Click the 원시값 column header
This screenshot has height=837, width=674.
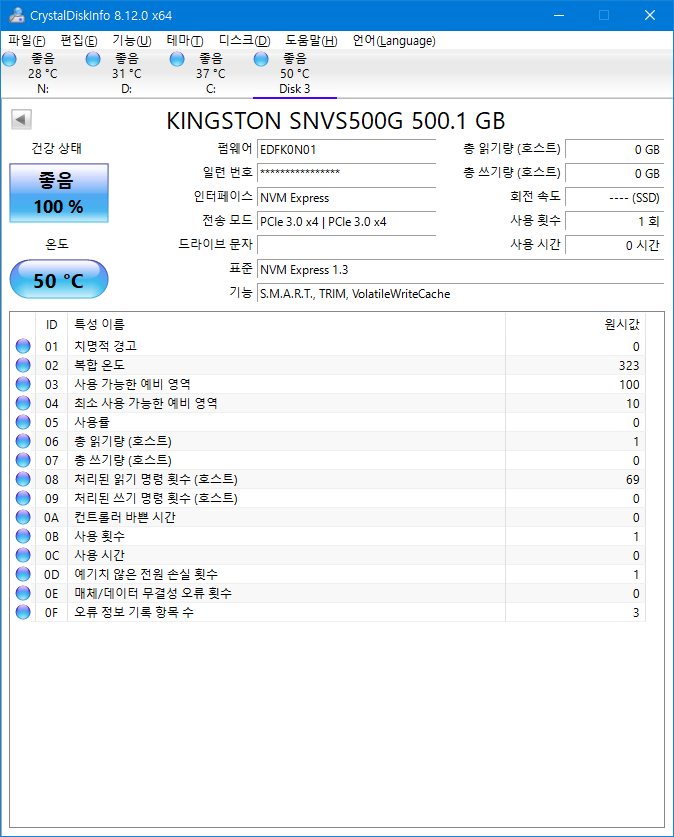575,324
